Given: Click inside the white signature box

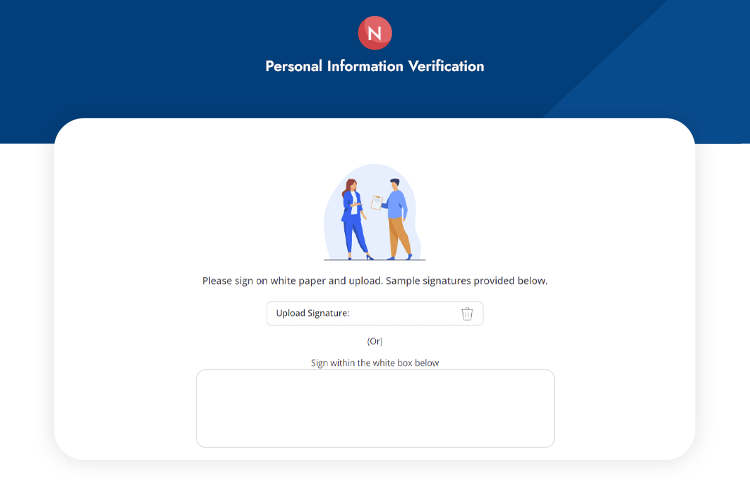Looking at the screenshot, I should pos(375,408).
